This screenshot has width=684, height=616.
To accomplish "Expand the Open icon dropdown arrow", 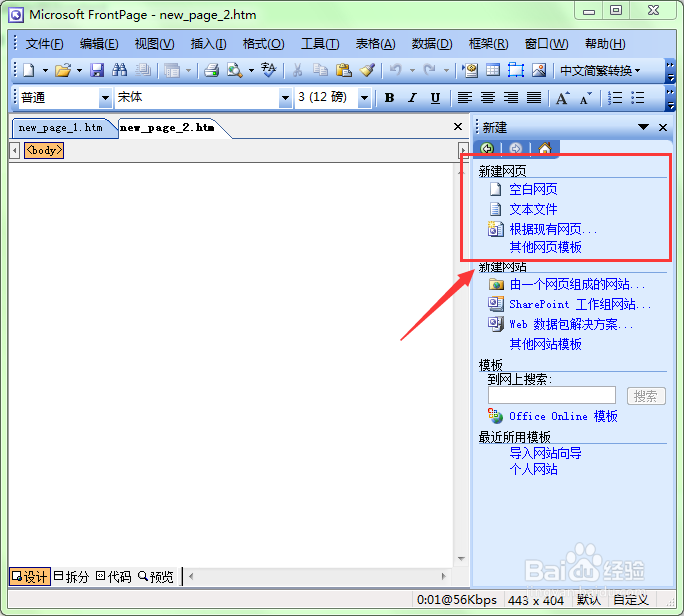I will [79, 70].
